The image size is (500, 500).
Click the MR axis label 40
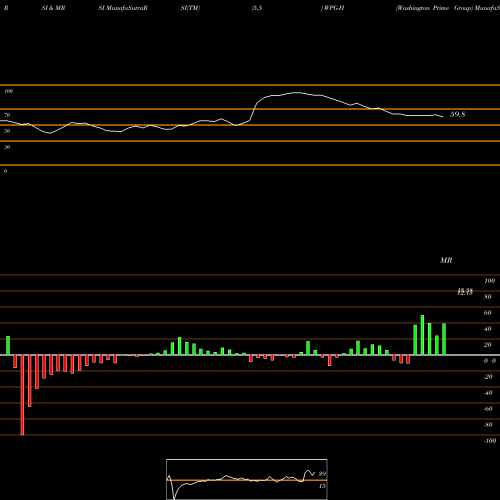pos(488,329)
